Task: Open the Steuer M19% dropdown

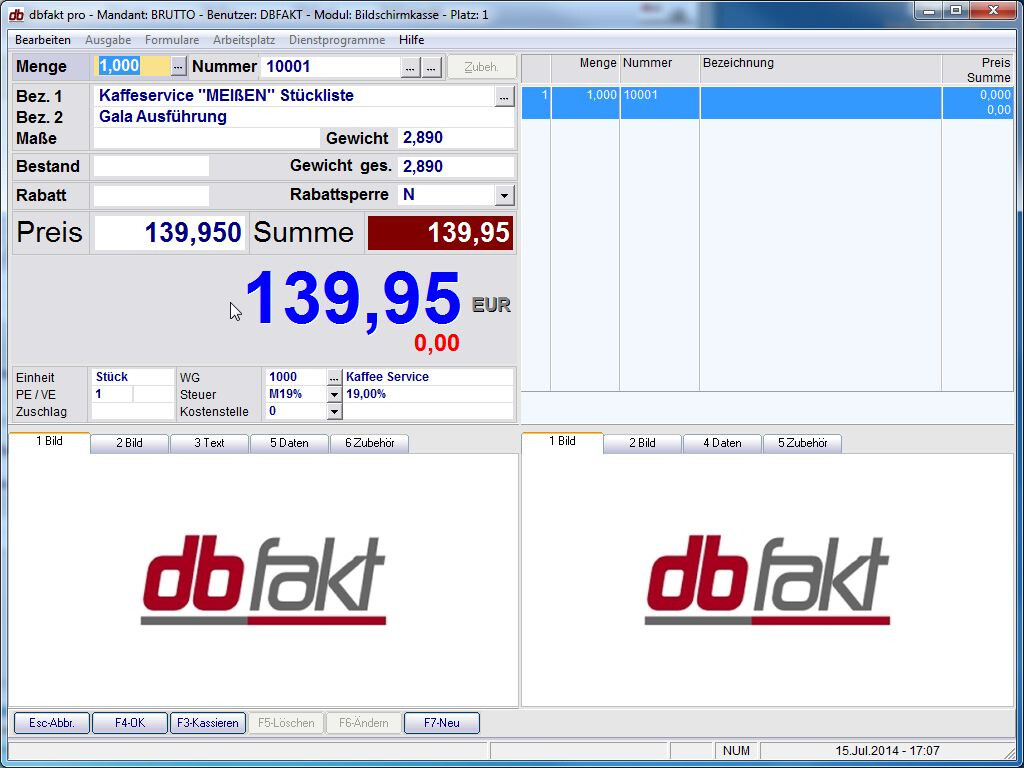Action: (334, 394)
